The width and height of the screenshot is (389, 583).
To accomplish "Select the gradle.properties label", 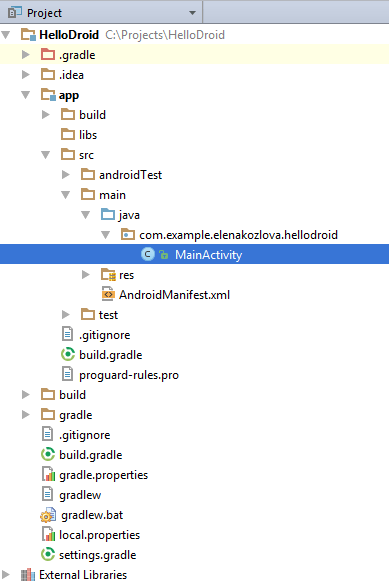I will click(x=104, y=475).
